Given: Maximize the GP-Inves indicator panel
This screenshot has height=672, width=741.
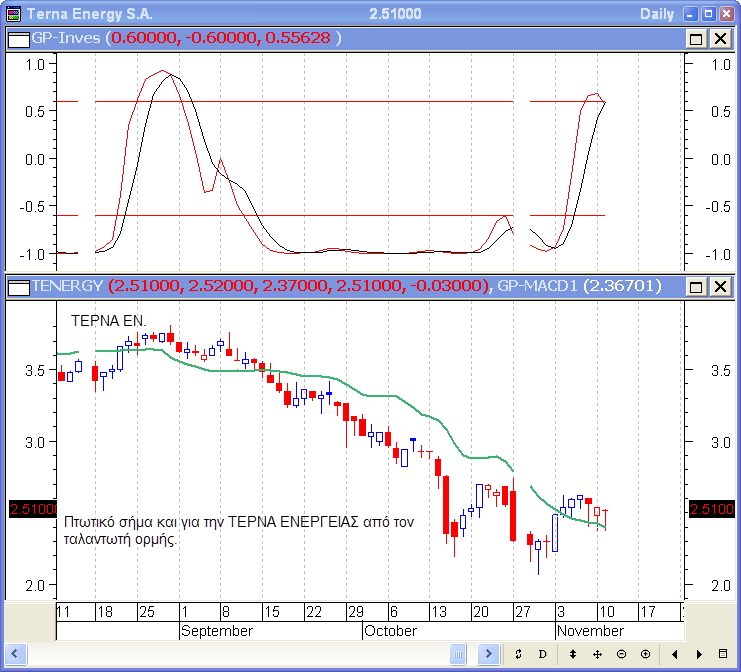Looking at the screenshot, I should coord(697,38).
